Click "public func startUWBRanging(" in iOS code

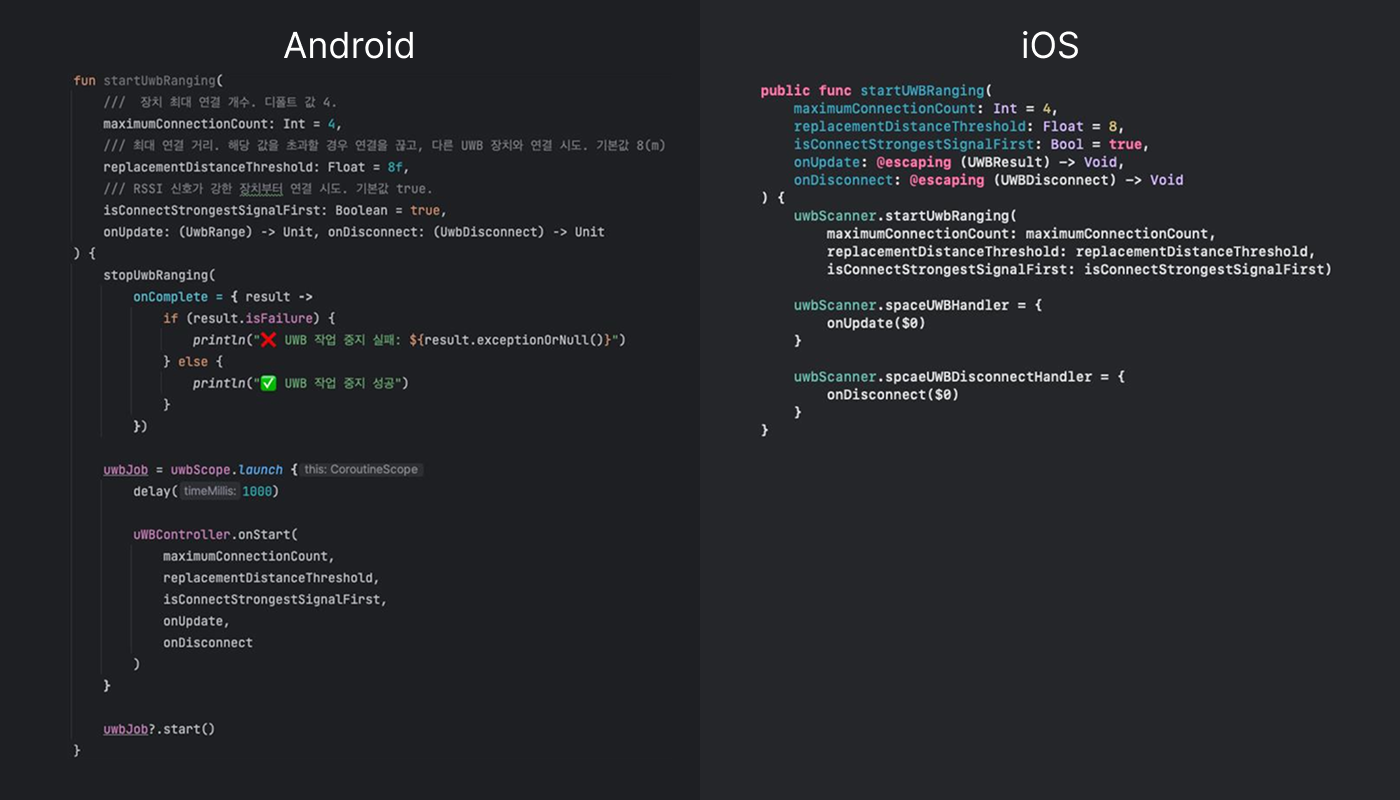tap(875, 90)
